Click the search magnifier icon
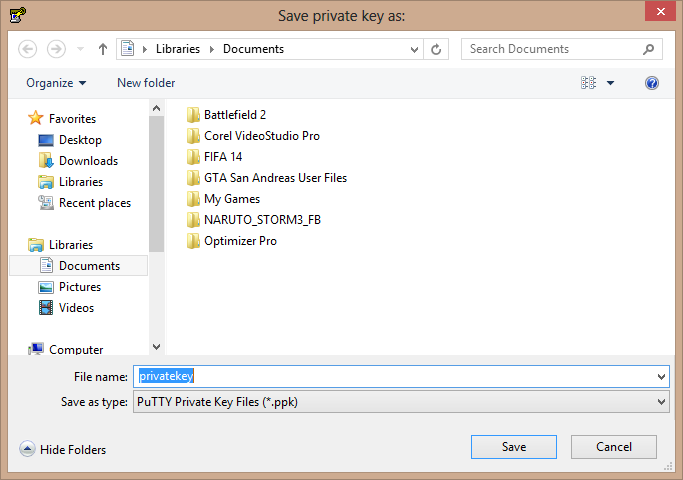 point(648,49)
